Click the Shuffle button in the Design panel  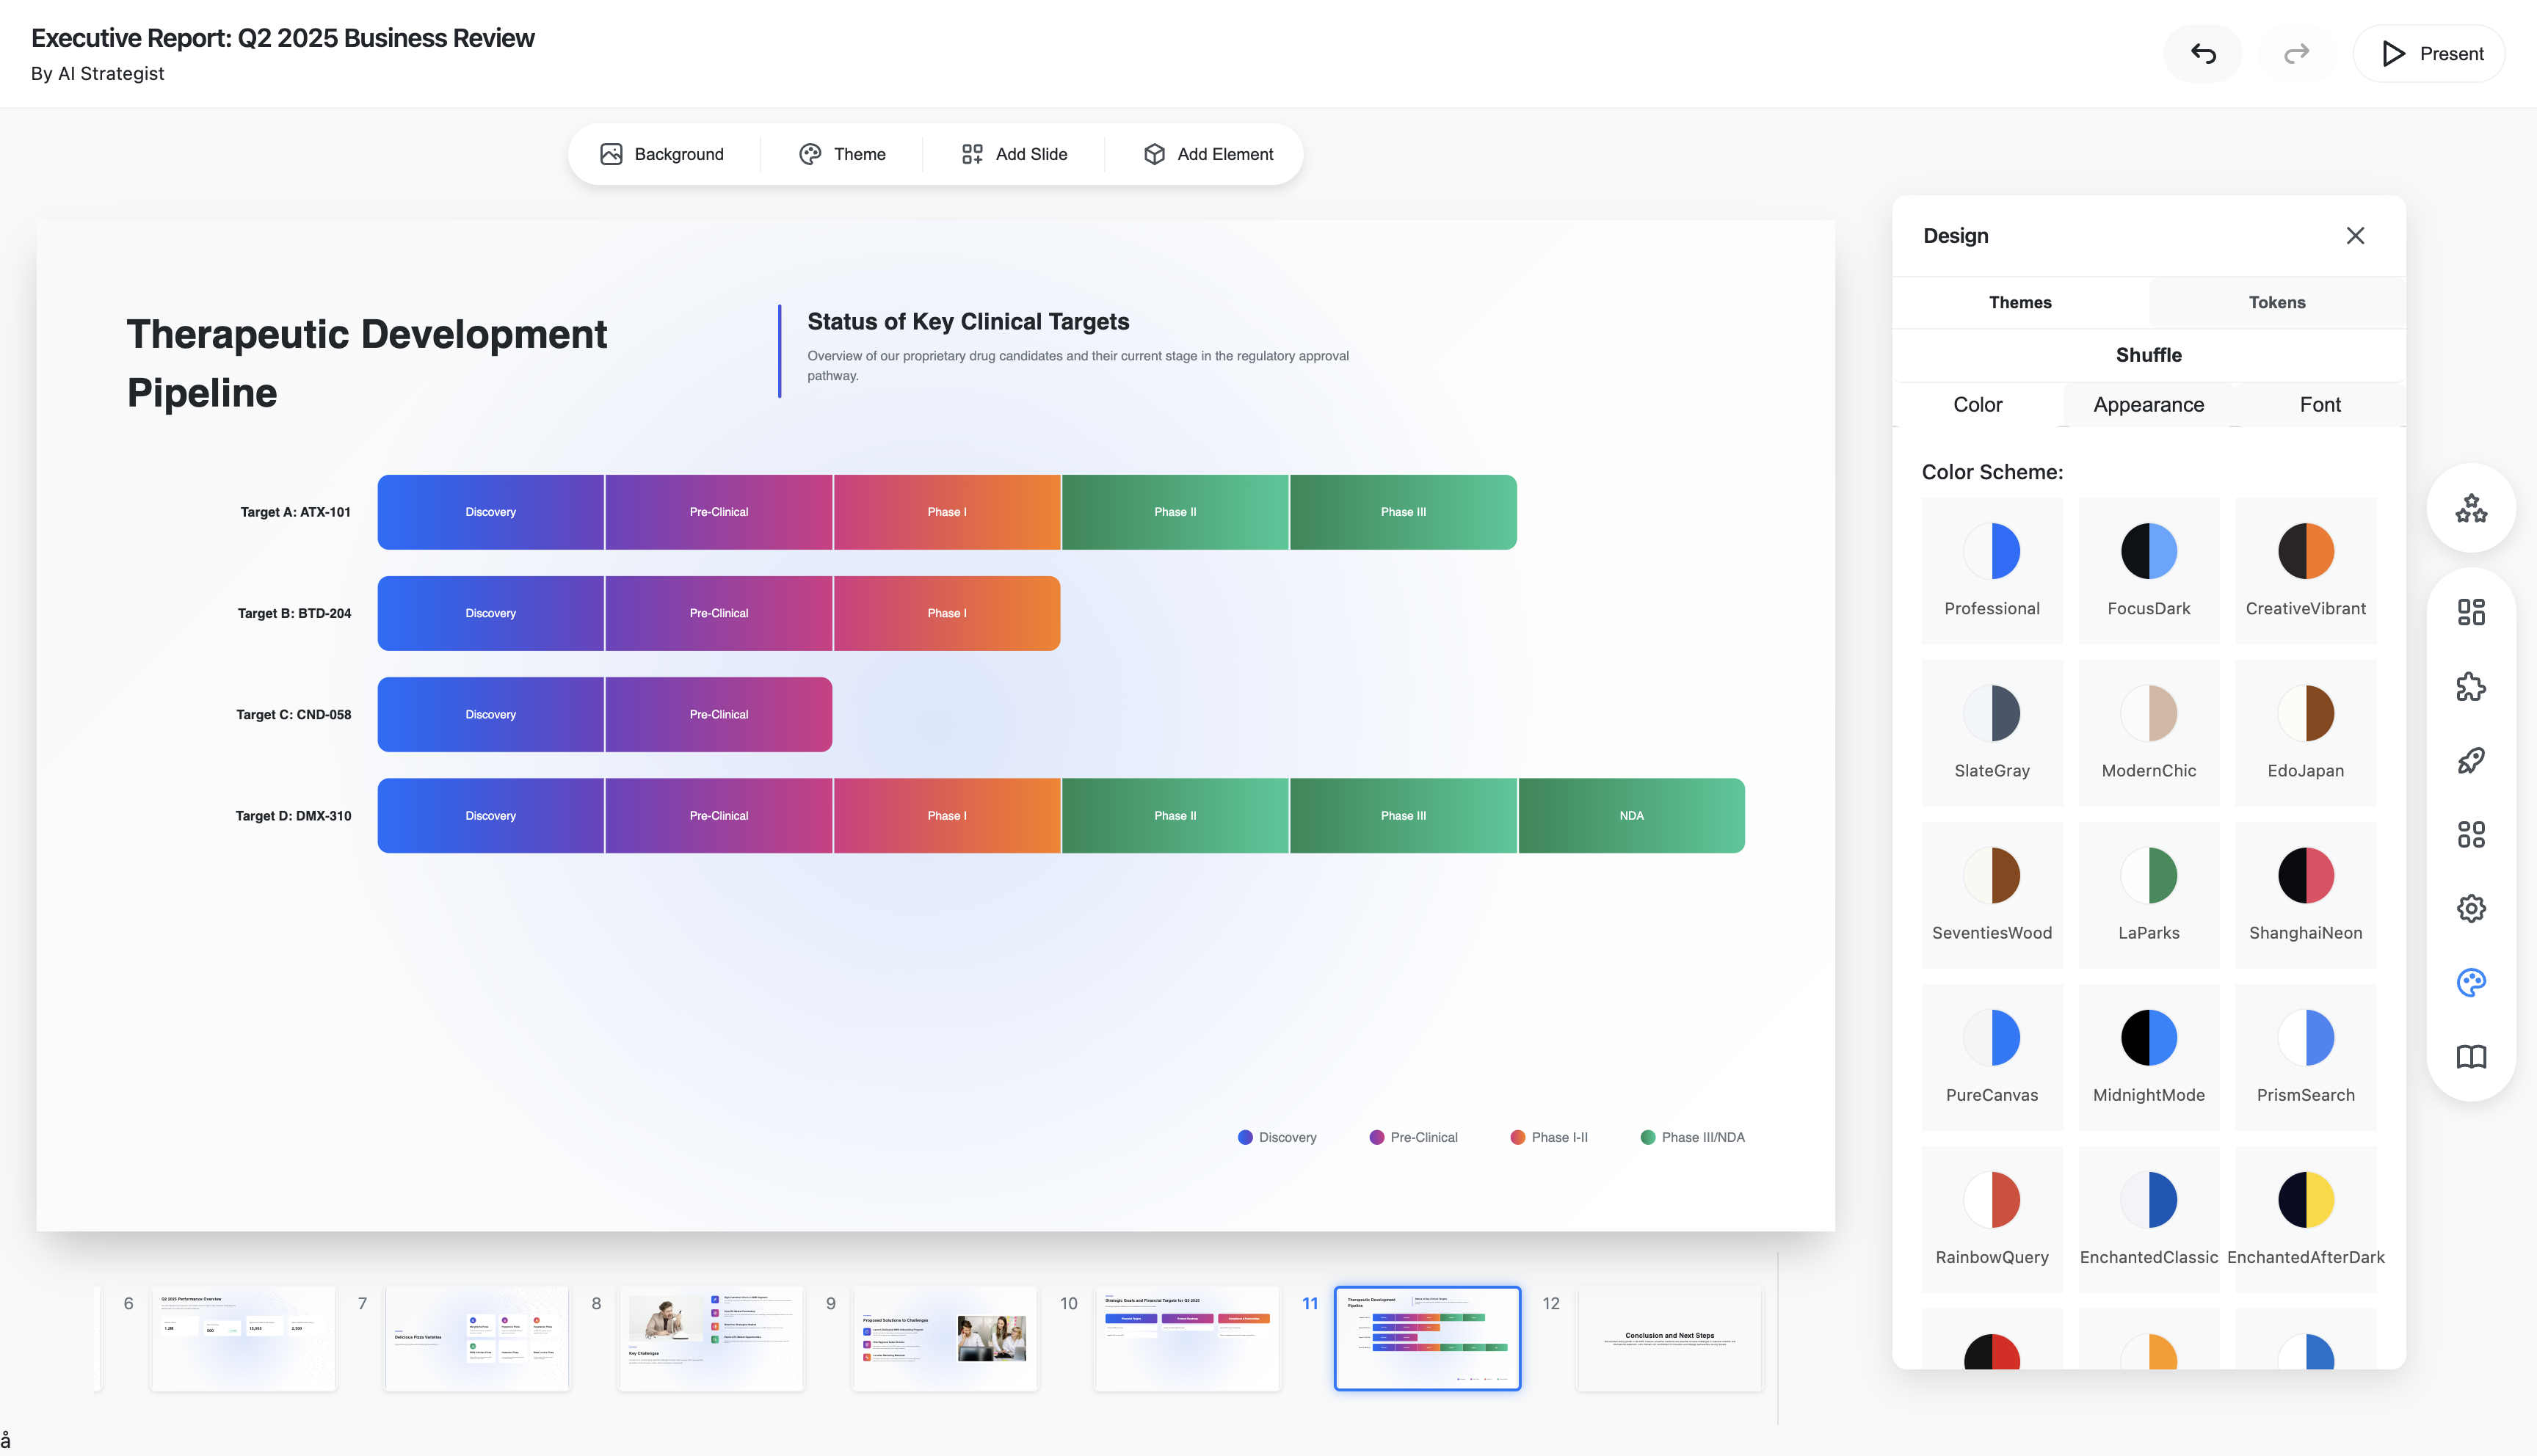[x=2148, y=354]
